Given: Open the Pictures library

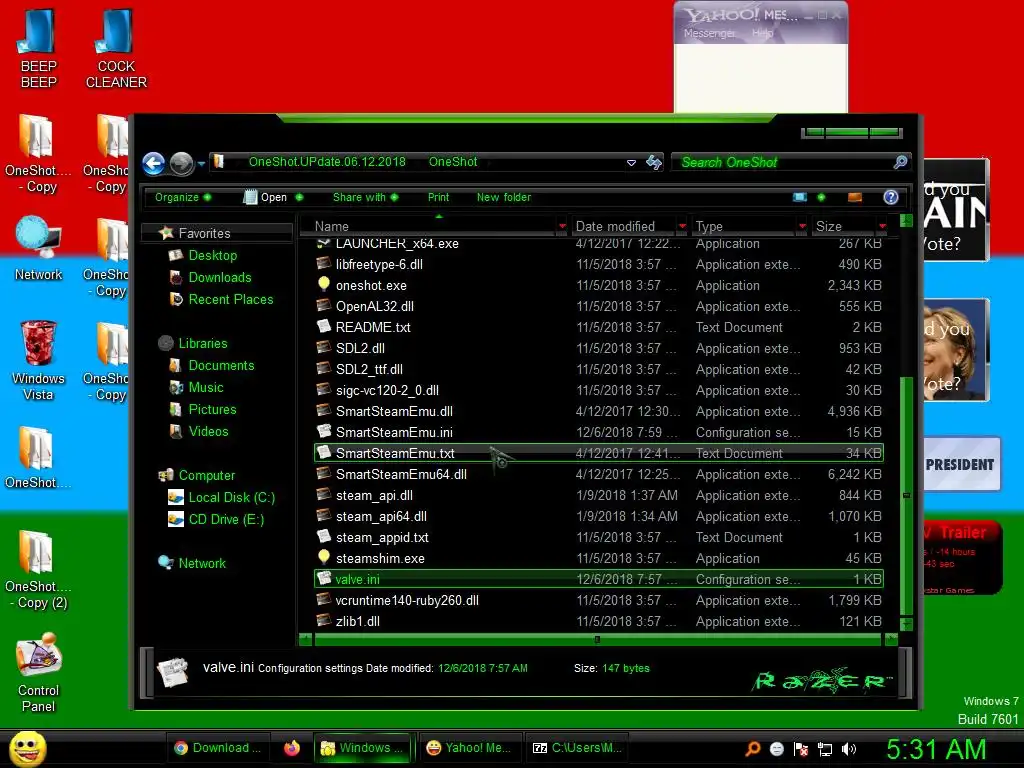Looking at the screenshot, I should coord(212,409).
